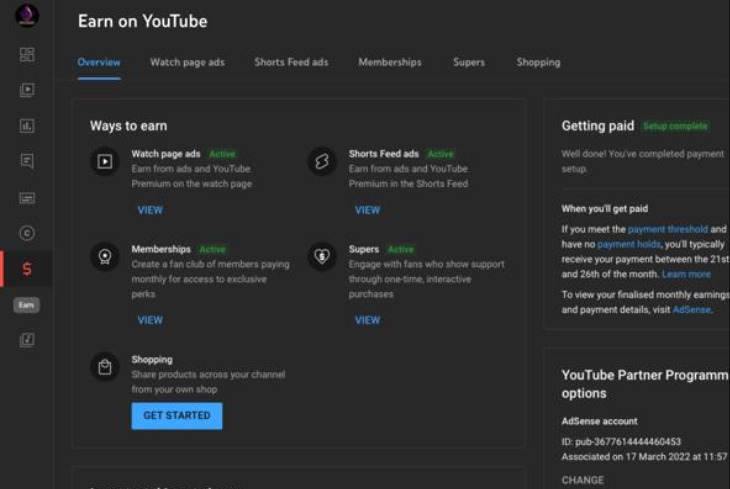Viewport: 730px width, 489px height.
Task: Open the Analytics chart icon in sidebar
Action: coord(27,126)
